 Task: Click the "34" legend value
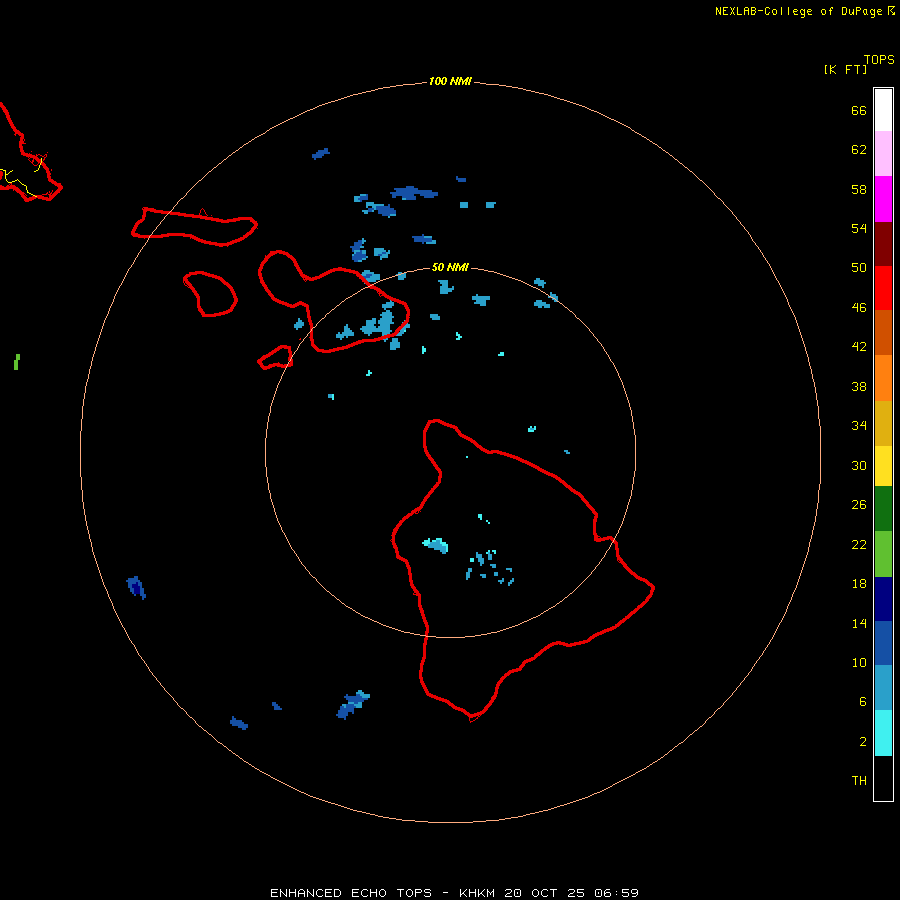point(859,426)
